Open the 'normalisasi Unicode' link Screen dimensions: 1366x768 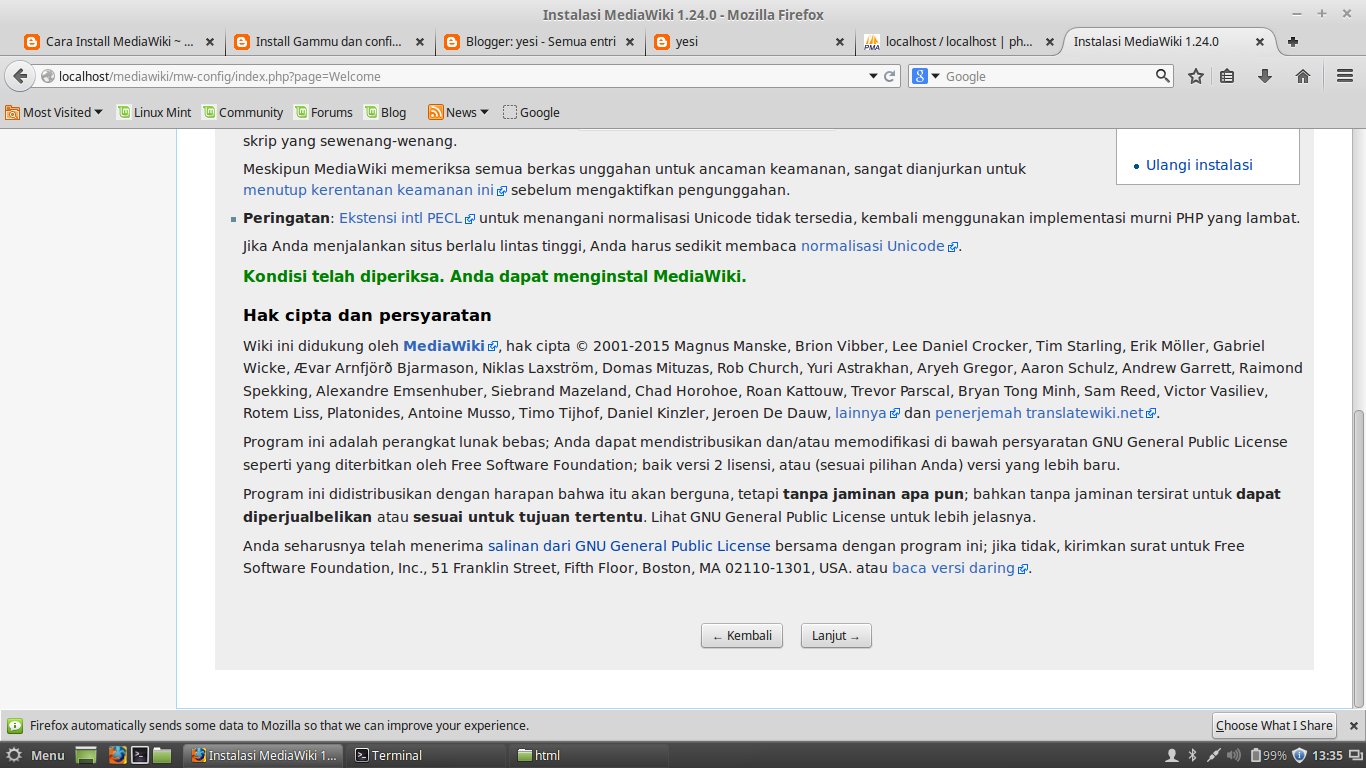pos(879,246)
